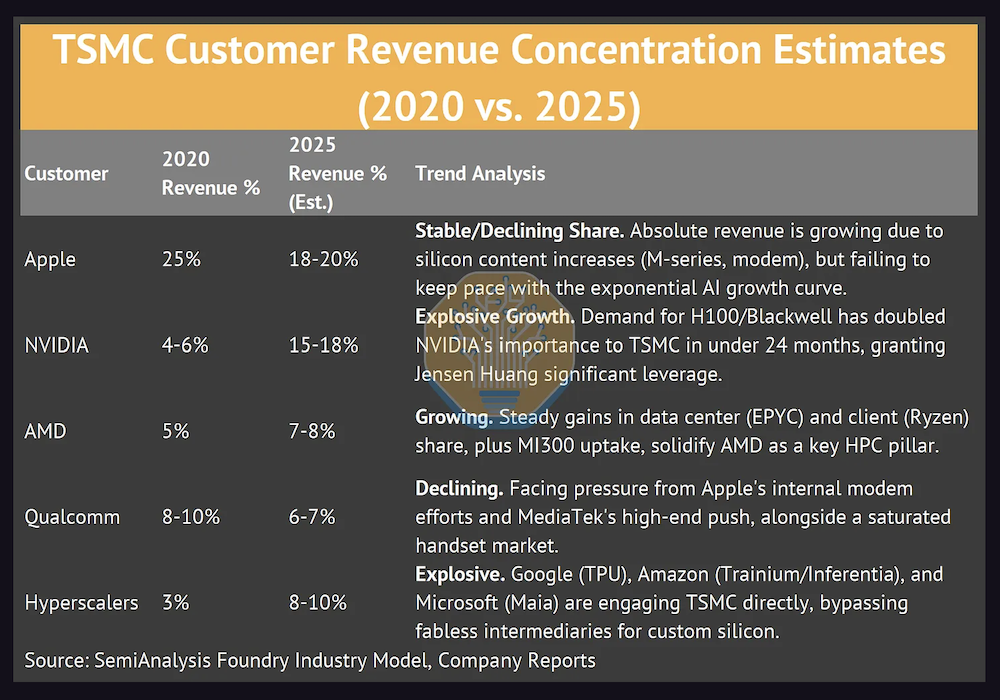Screen dimensions: 1000x700
Task: Click Apple's 25% 2020 revenue value
Action: [181, 259]
